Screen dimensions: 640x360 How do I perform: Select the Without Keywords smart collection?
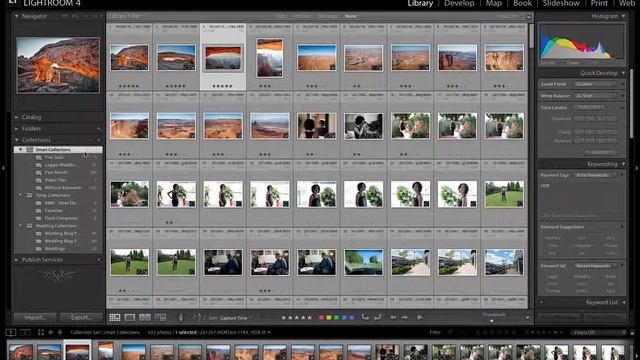click(63, 188)
